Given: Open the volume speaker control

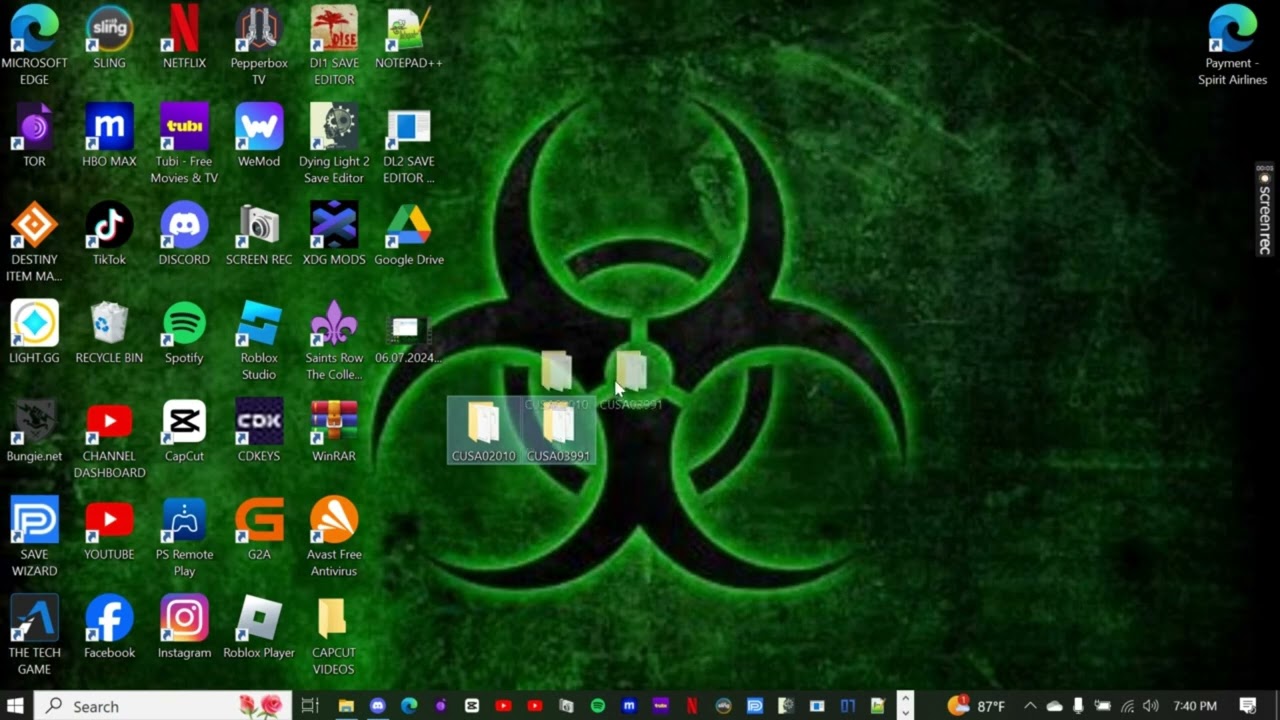Looking at the screenshot, I should click(1151, 706).
